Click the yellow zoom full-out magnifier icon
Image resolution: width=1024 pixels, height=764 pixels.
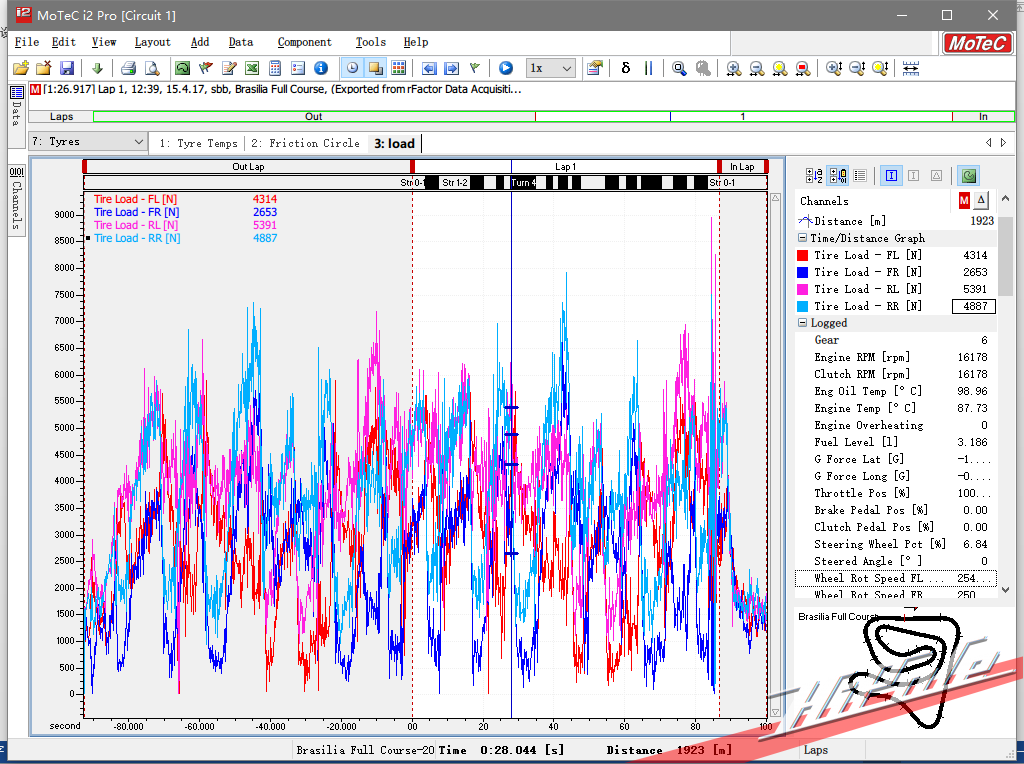tap(780, 68)
